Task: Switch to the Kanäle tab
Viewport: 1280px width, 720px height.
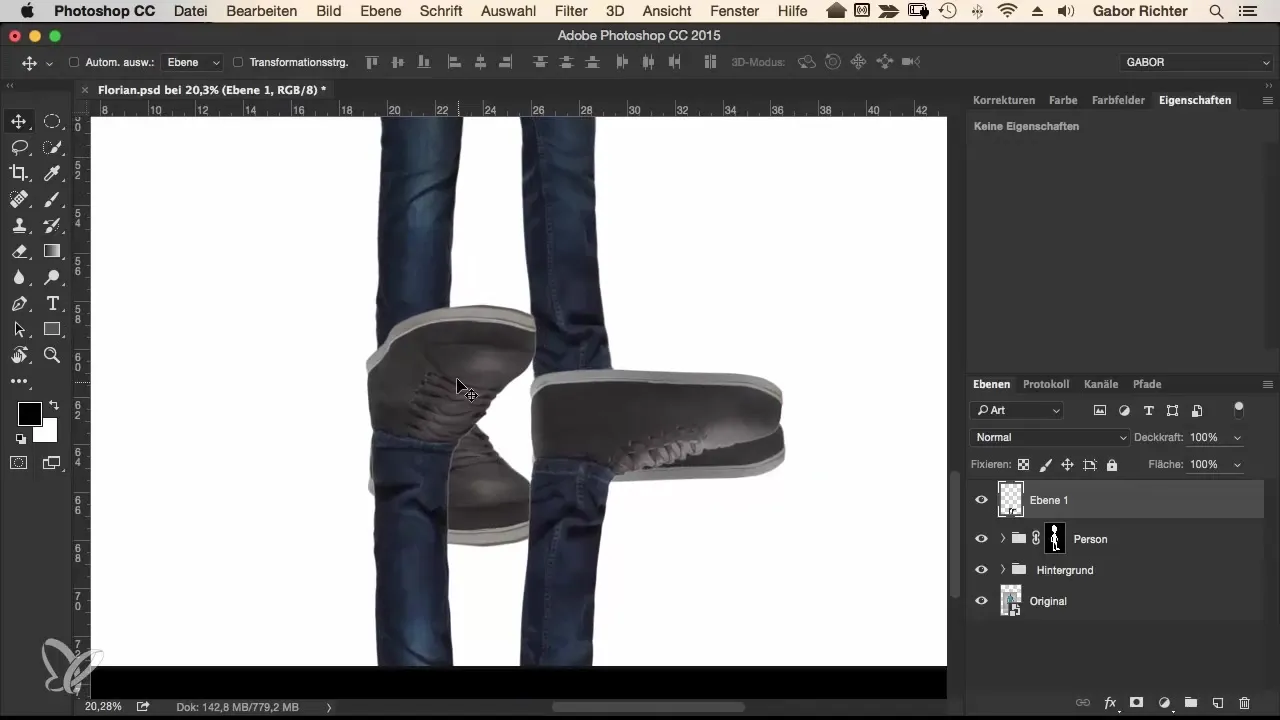Action: pyautogui.click(x=1101, y=384)
